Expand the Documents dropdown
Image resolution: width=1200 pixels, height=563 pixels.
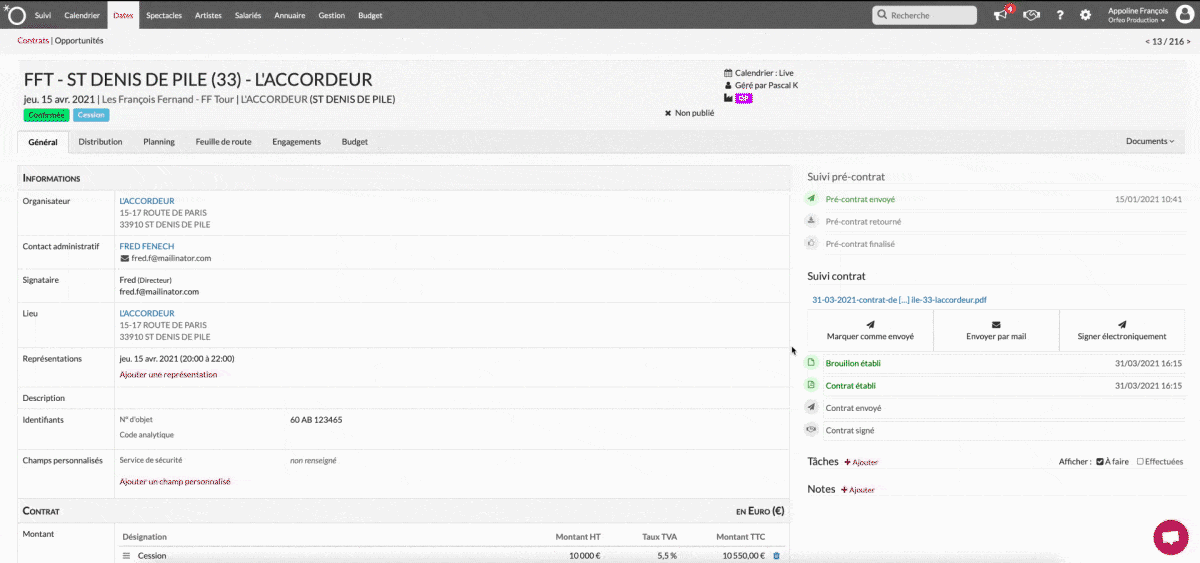tap(1150, 142)
